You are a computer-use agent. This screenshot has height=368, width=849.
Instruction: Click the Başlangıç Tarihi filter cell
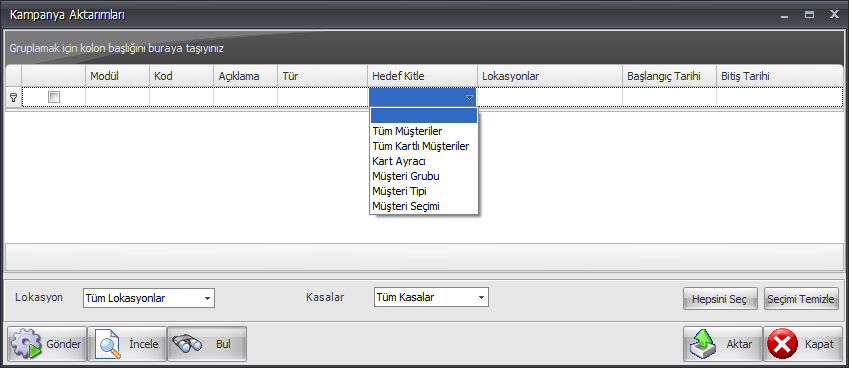point(669,97)
